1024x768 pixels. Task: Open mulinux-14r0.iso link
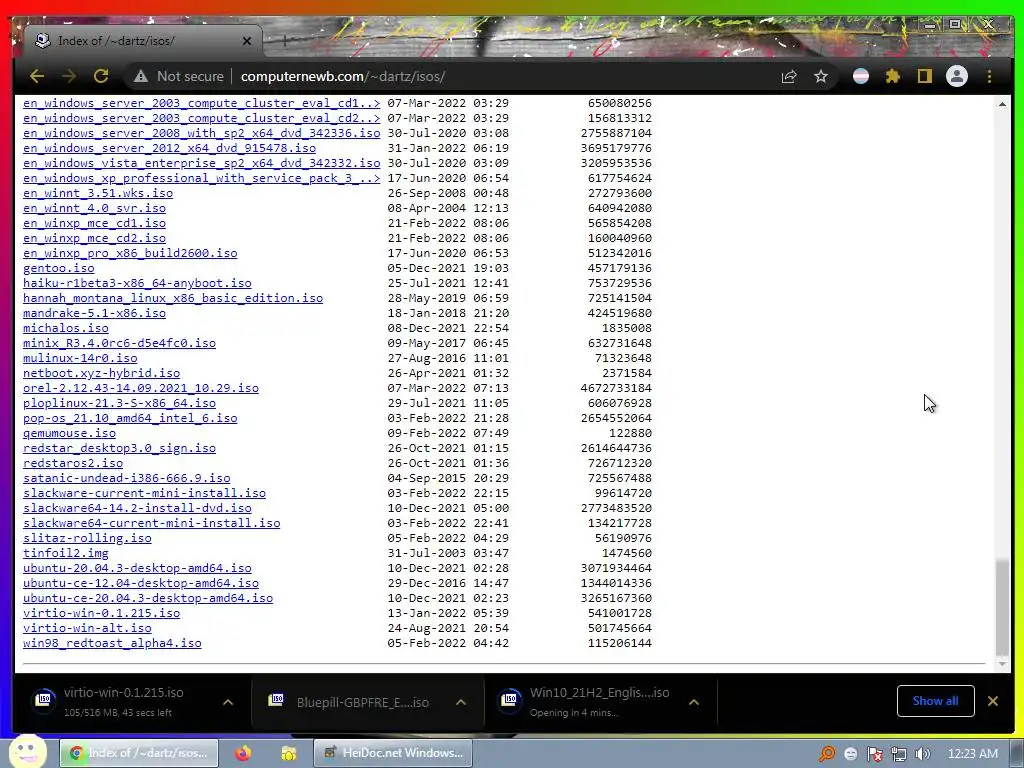tap(80, 359)
